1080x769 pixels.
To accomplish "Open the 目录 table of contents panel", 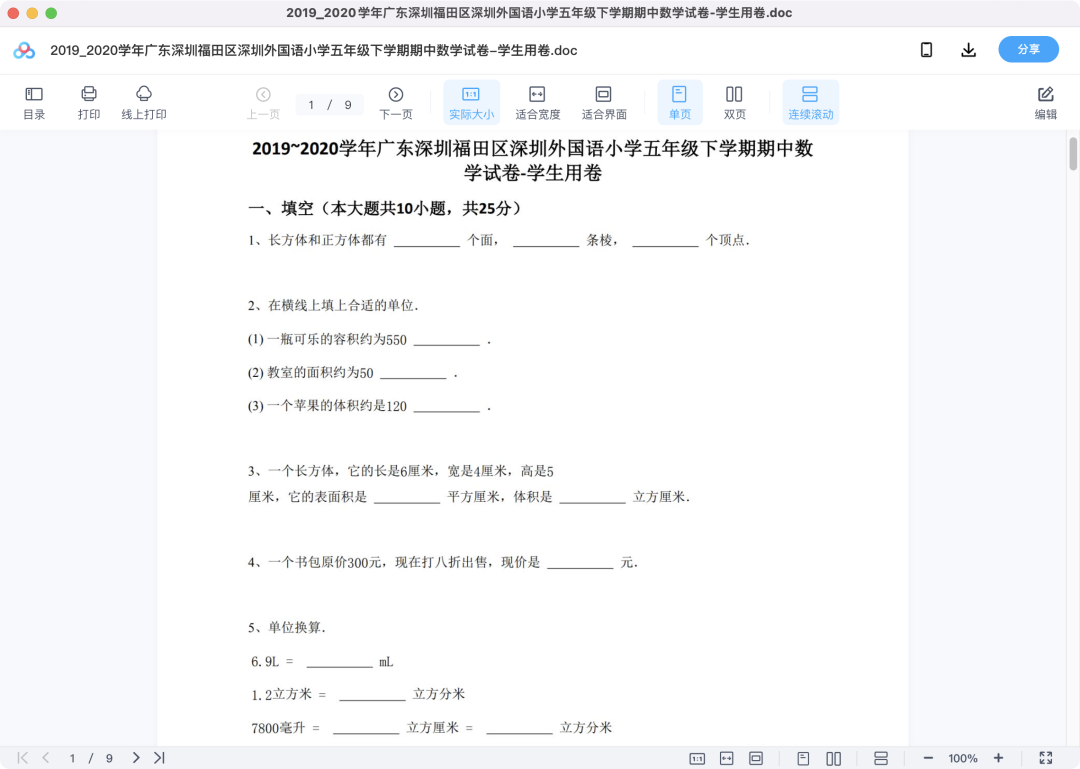I will [x=34, y=103].
